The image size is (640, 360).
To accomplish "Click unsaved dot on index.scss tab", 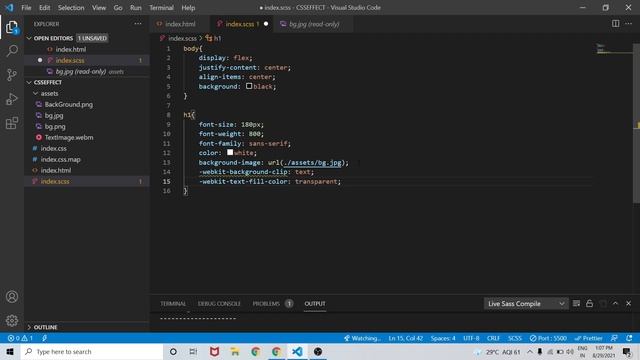I will pos(266,24).
